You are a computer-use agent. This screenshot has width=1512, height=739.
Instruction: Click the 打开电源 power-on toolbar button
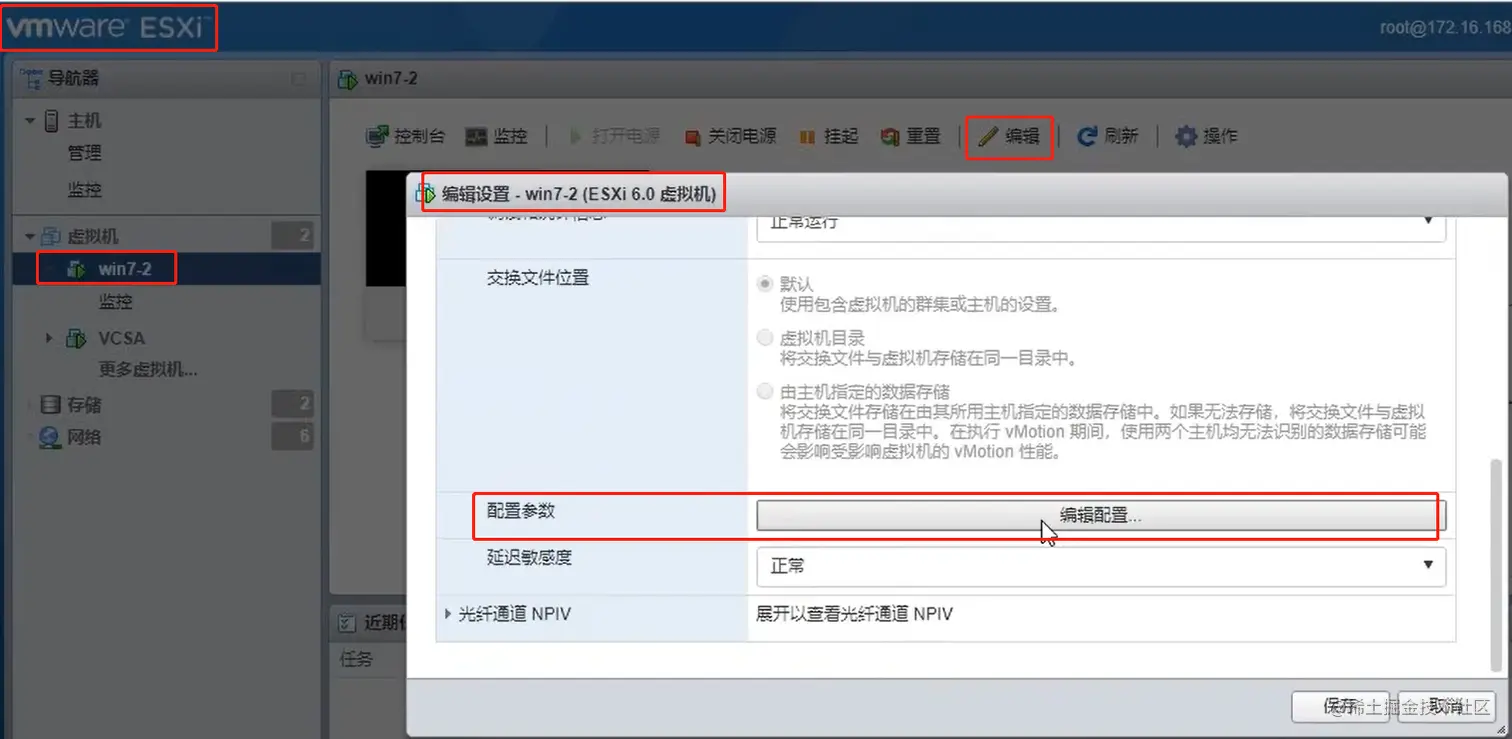tap(615, 136)
